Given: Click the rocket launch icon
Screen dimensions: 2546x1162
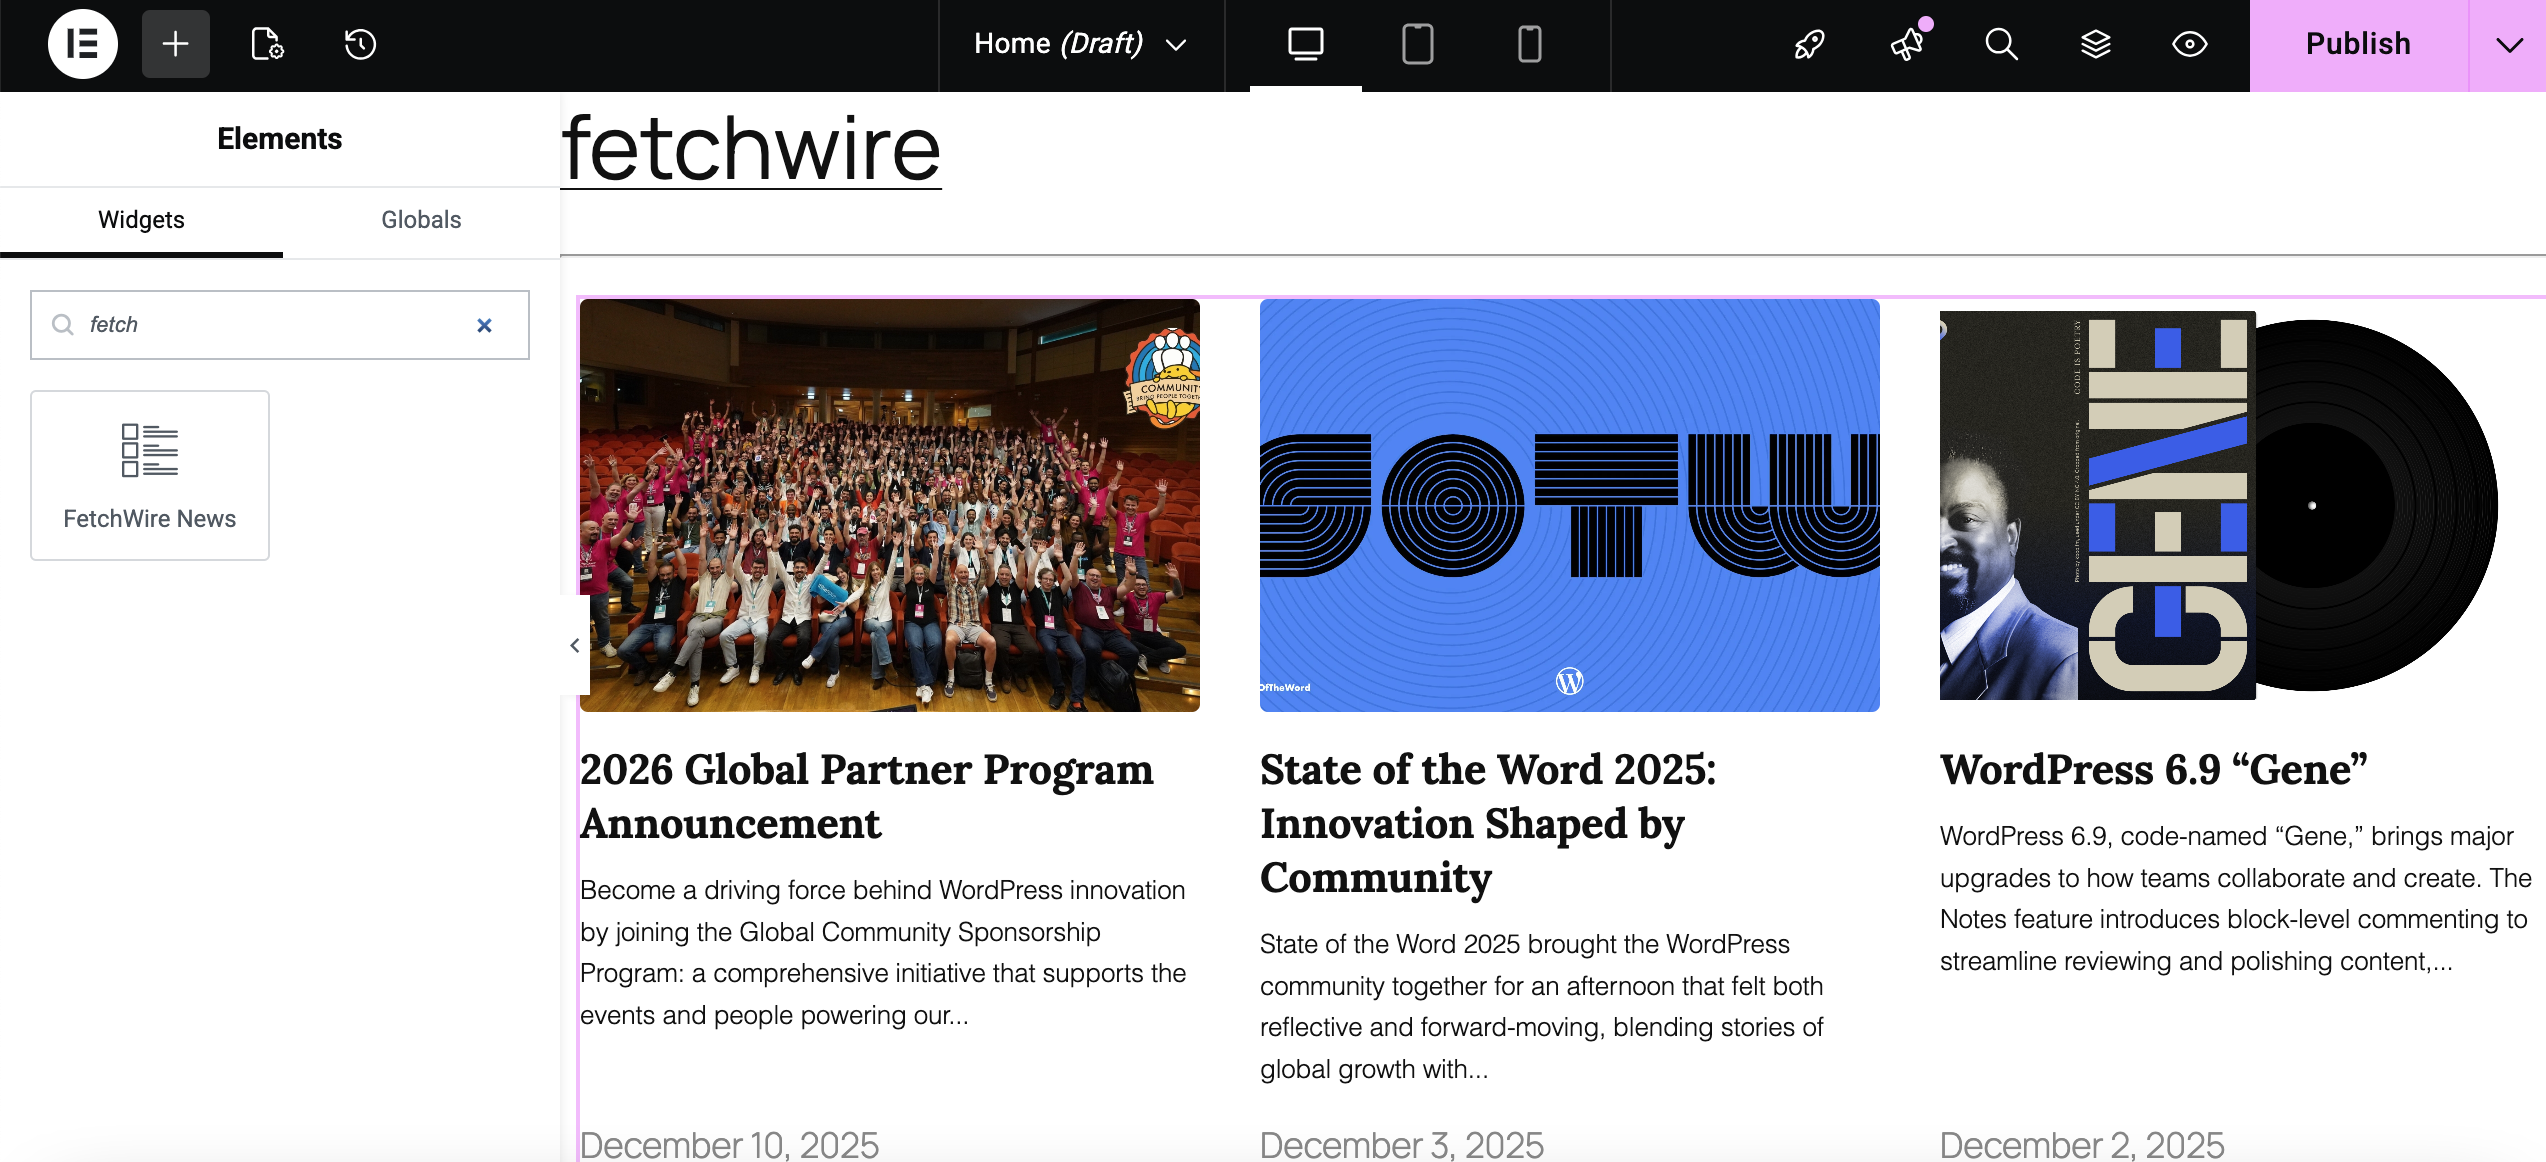Looking at the screenshot, I should tap(1809, 44).
